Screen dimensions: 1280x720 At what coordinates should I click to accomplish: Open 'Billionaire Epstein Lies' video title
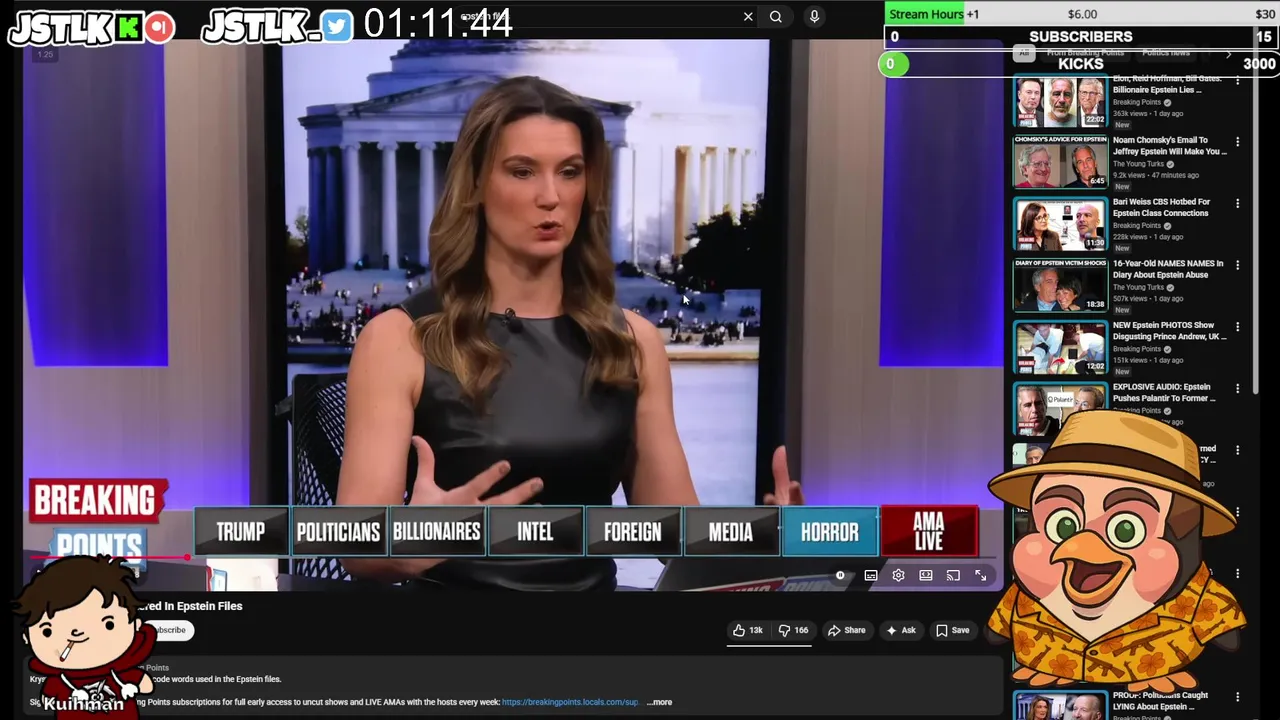(1167, 84)
